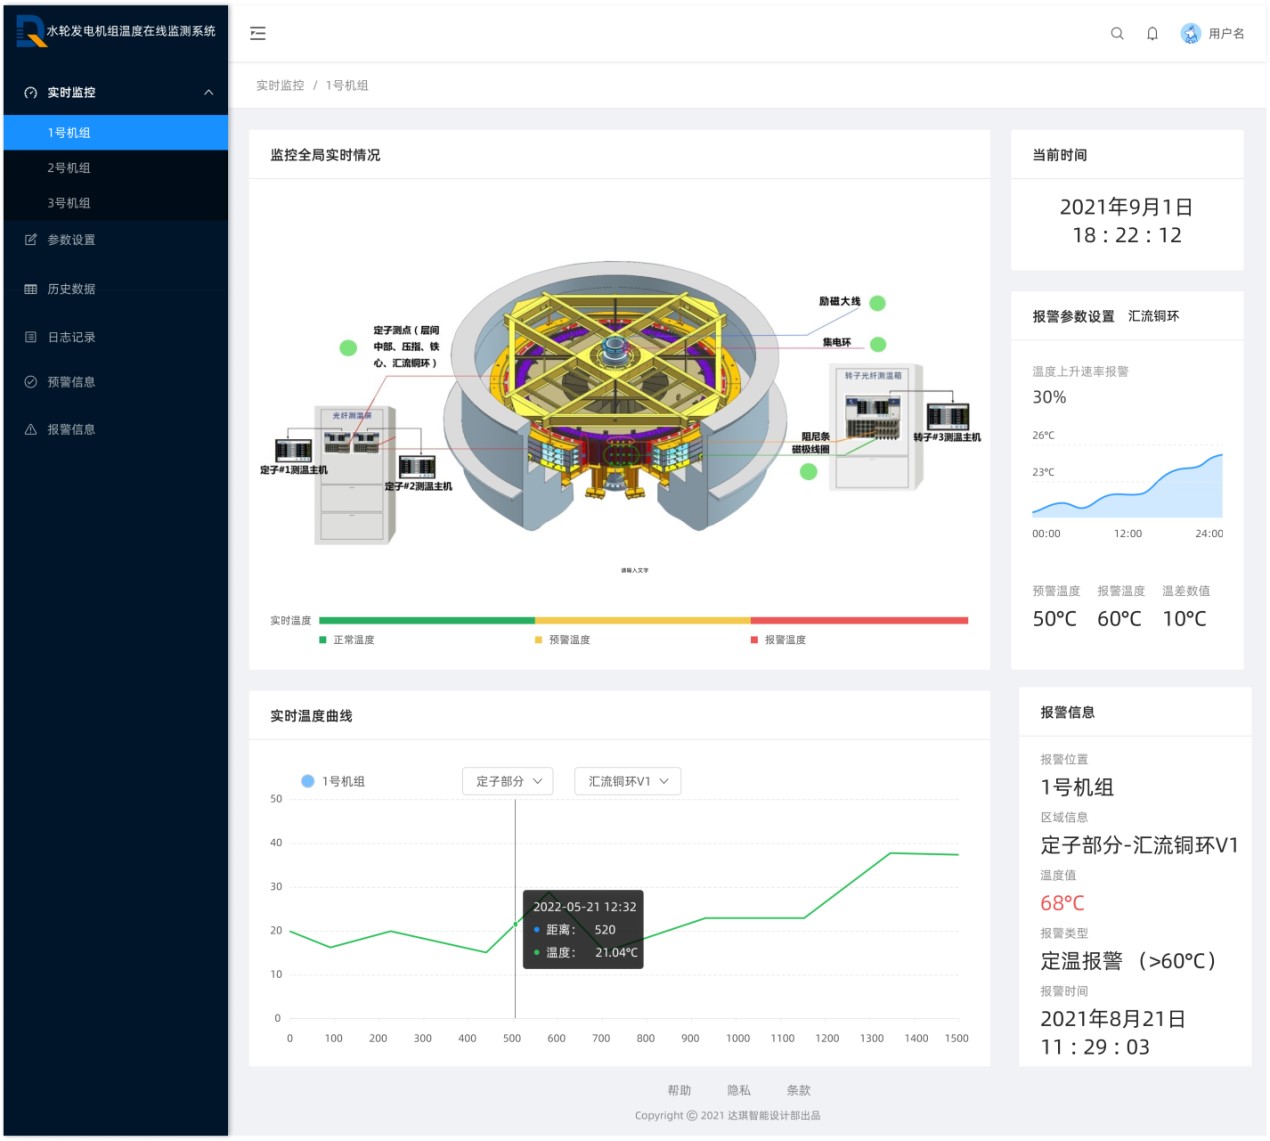Open search with the magnifier icon

(1117, 34)
